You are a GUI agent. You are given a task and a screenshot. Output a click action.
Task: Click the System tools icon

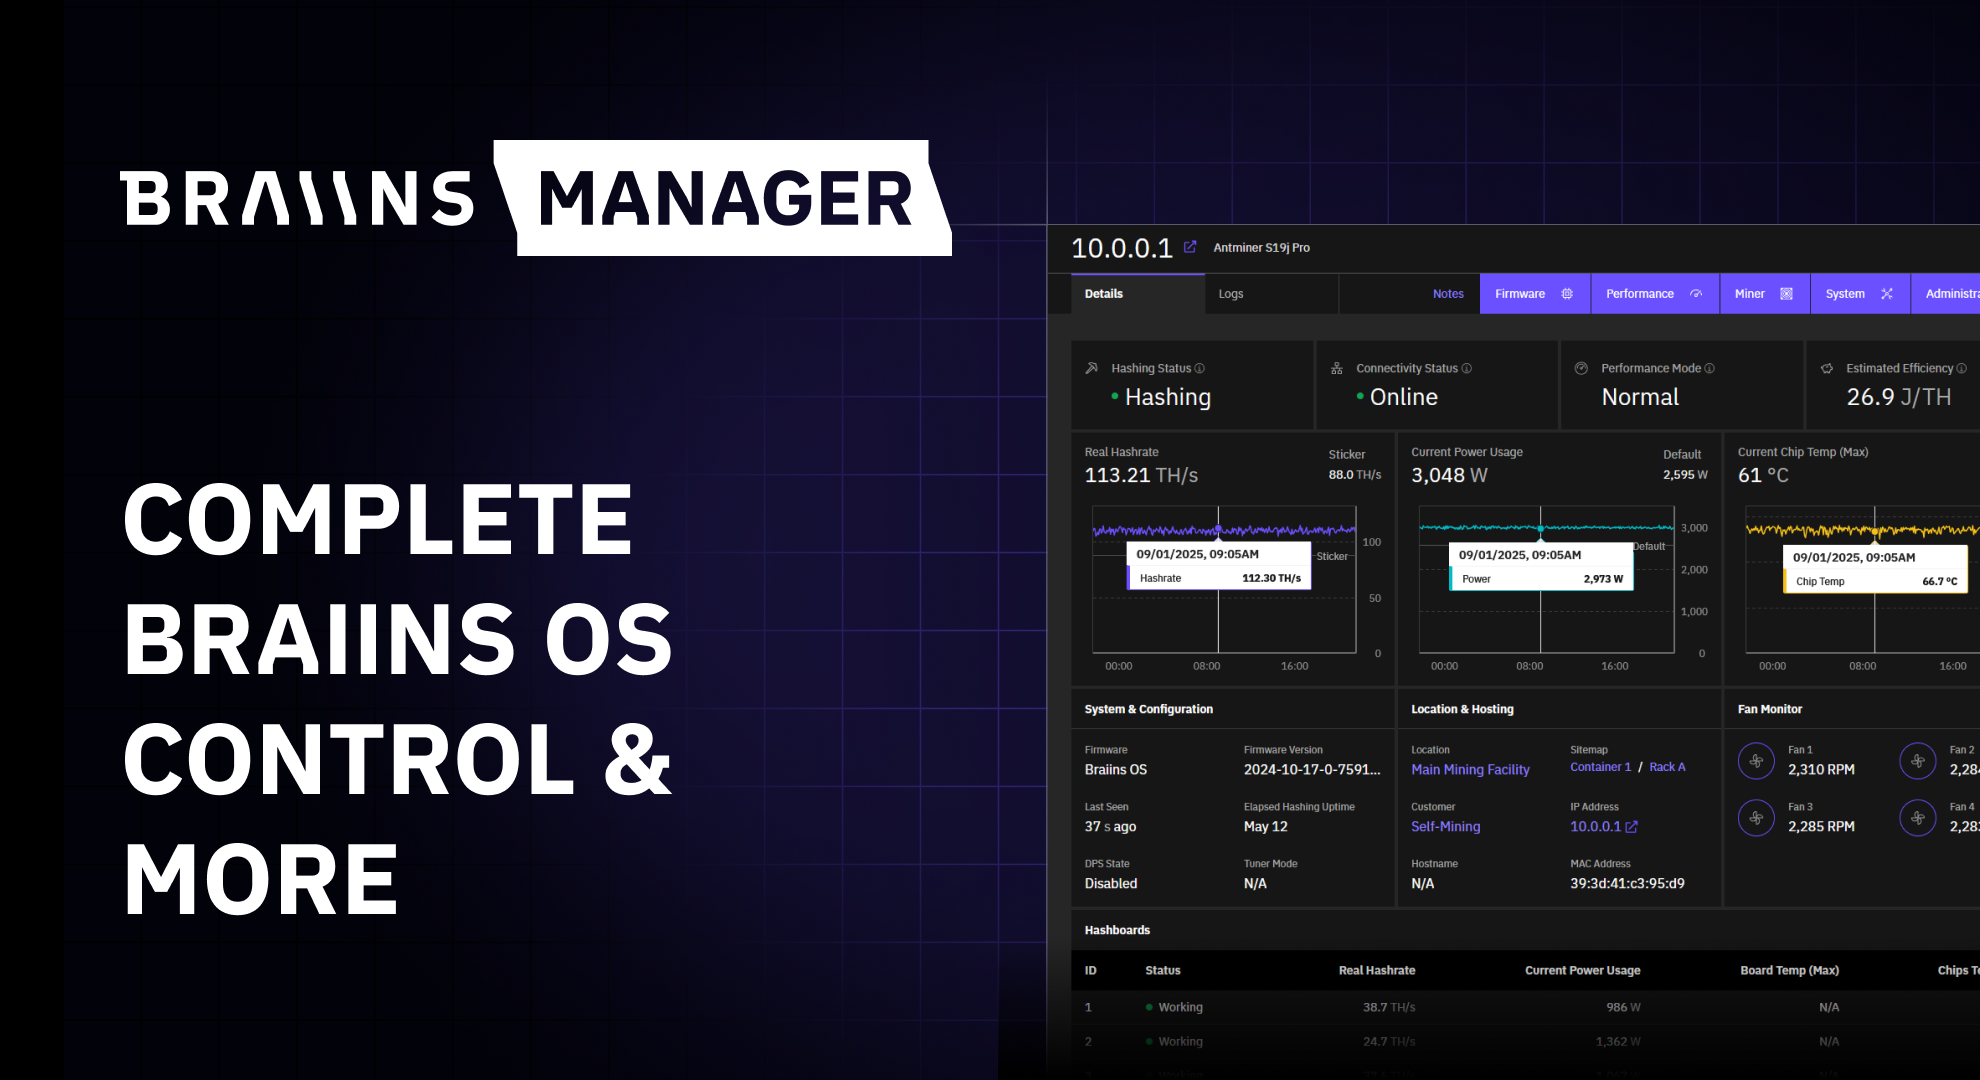click(x=1887, y=294)
